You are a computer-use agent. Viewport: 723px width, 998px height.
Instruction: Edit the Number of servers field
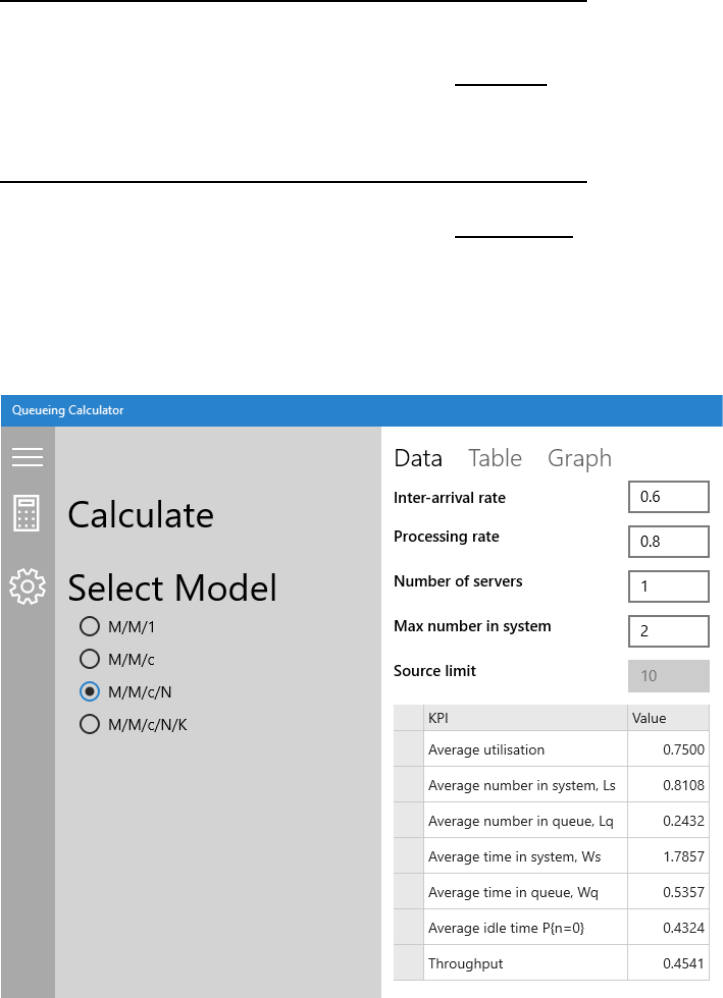tap(668, 586)
